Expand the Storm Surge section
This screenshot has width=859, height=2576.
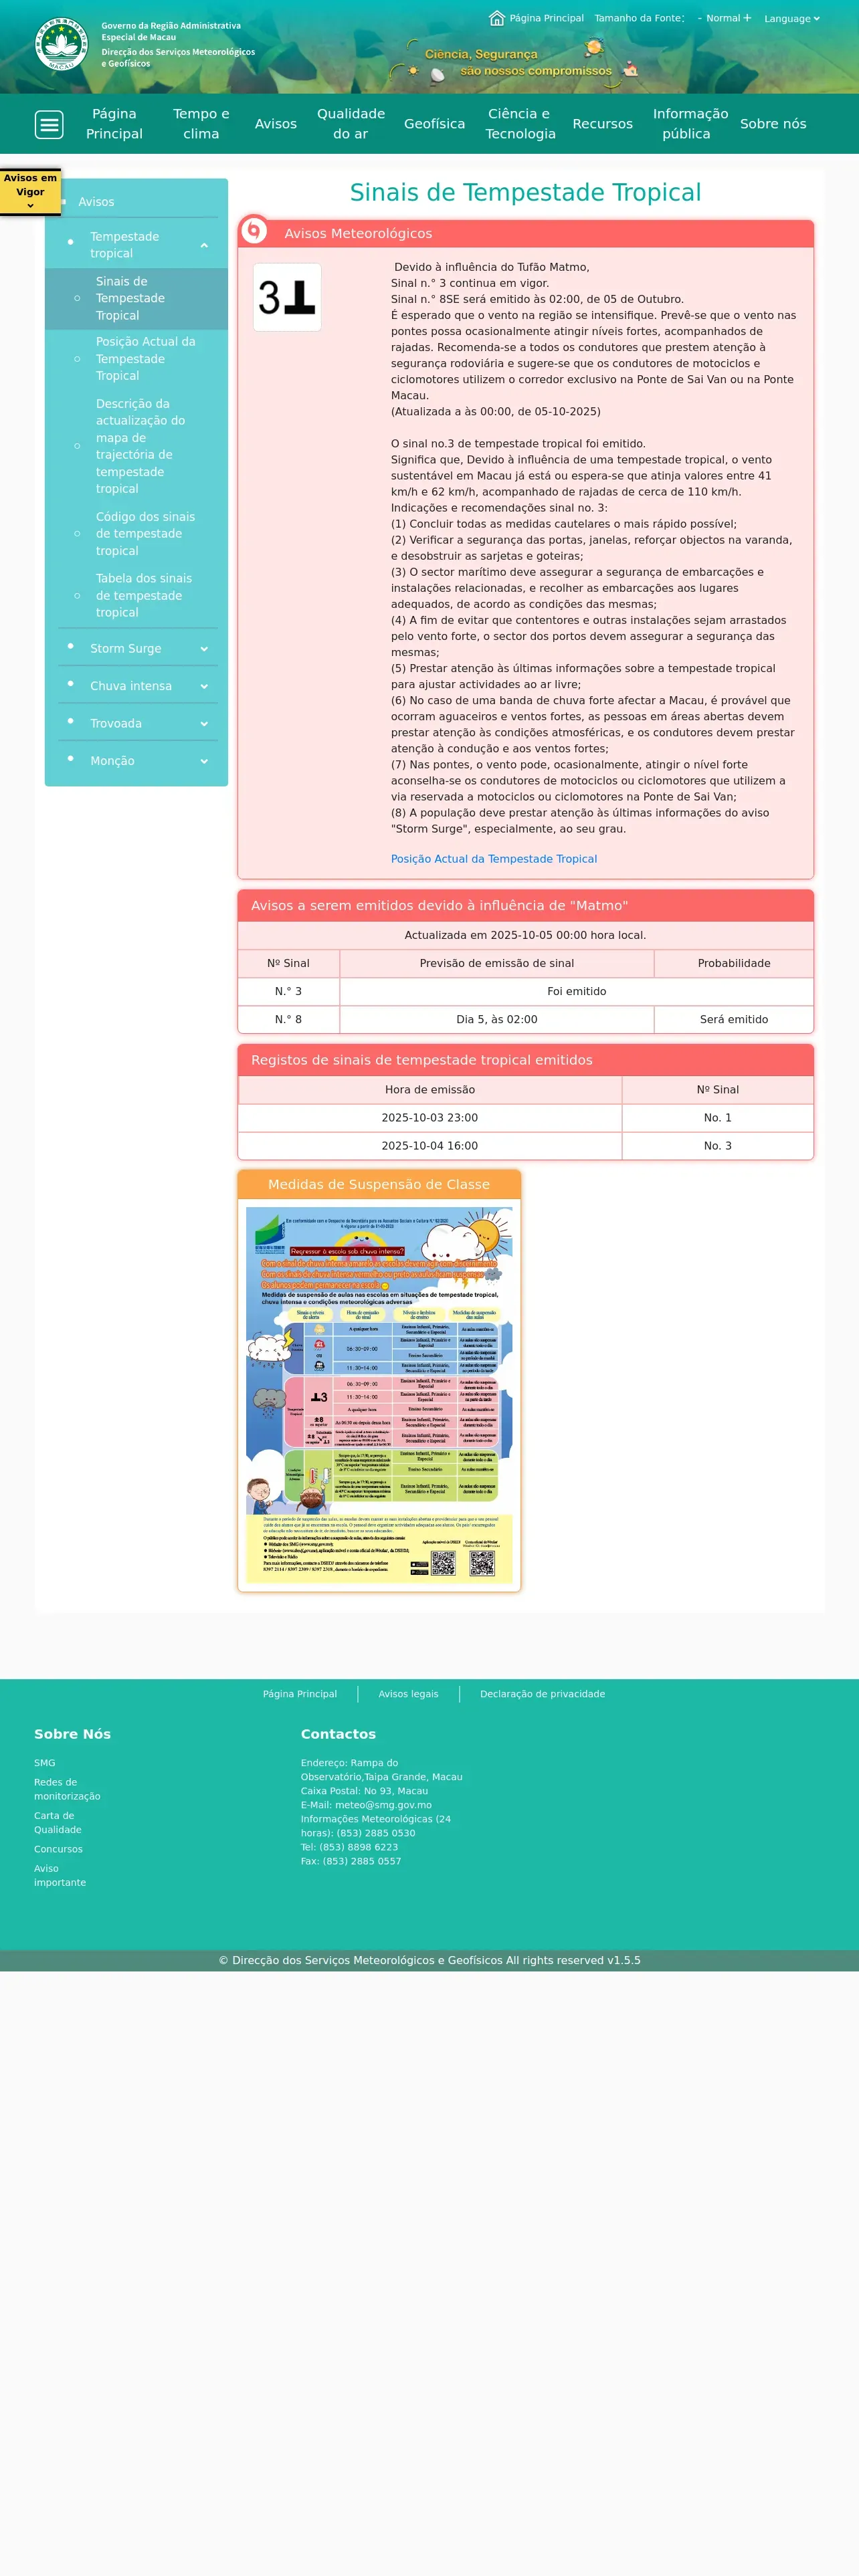tap(204, 649)
